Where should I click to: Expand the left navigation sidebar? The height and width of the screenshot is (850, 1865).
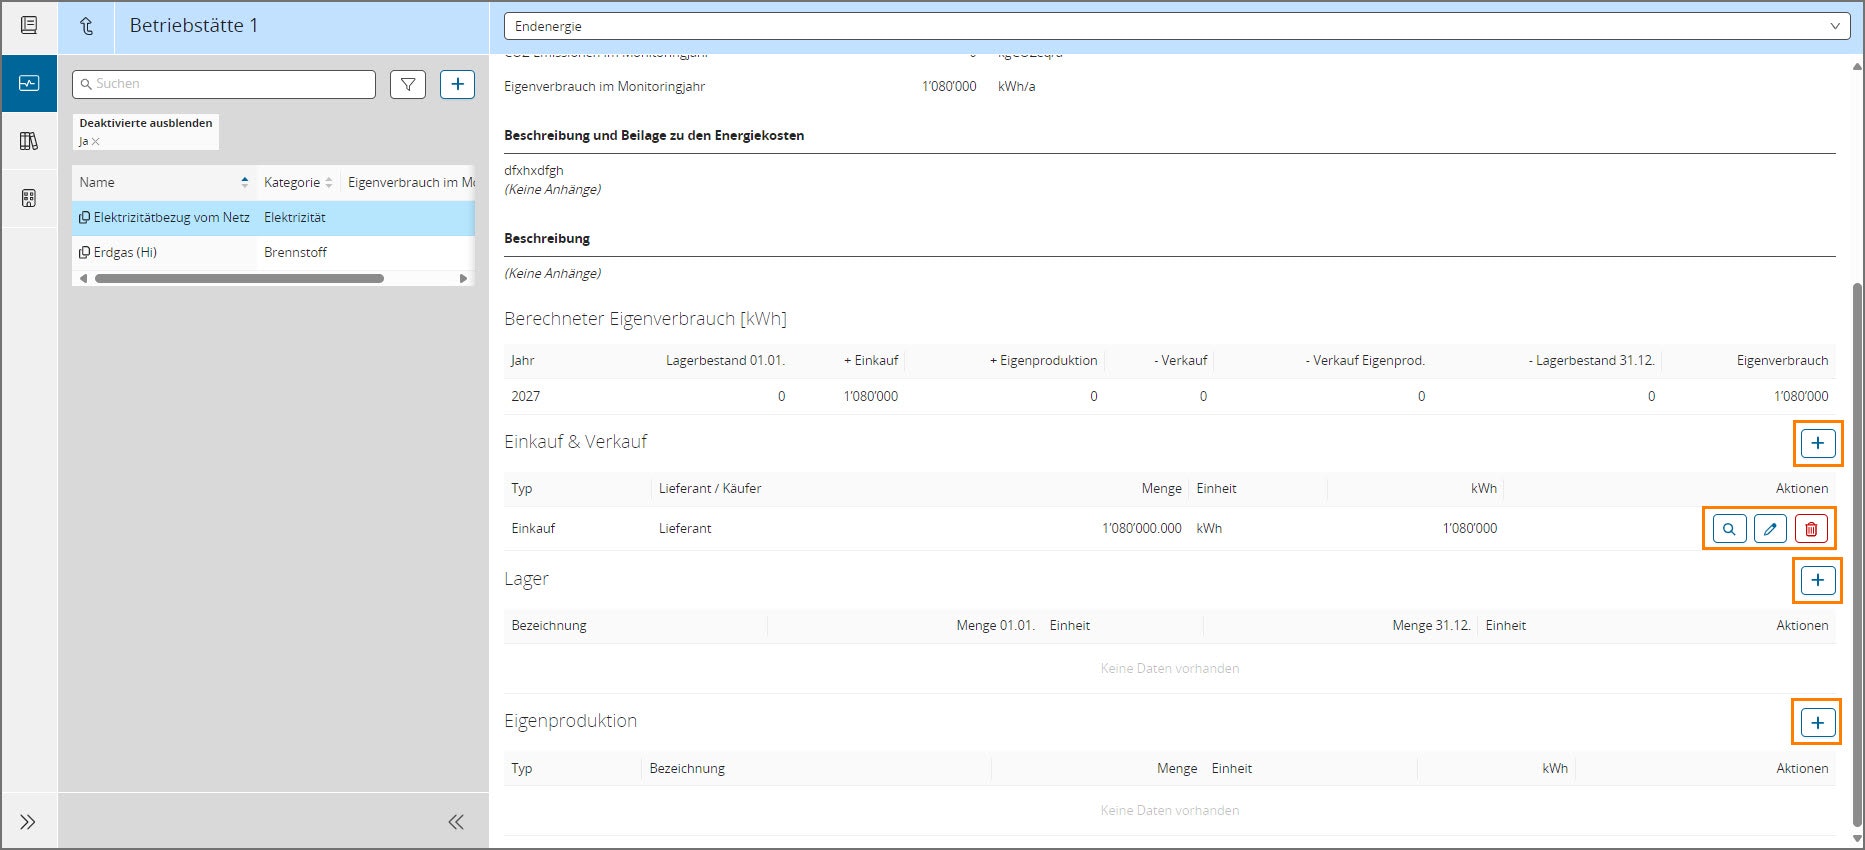pos(28,822)
